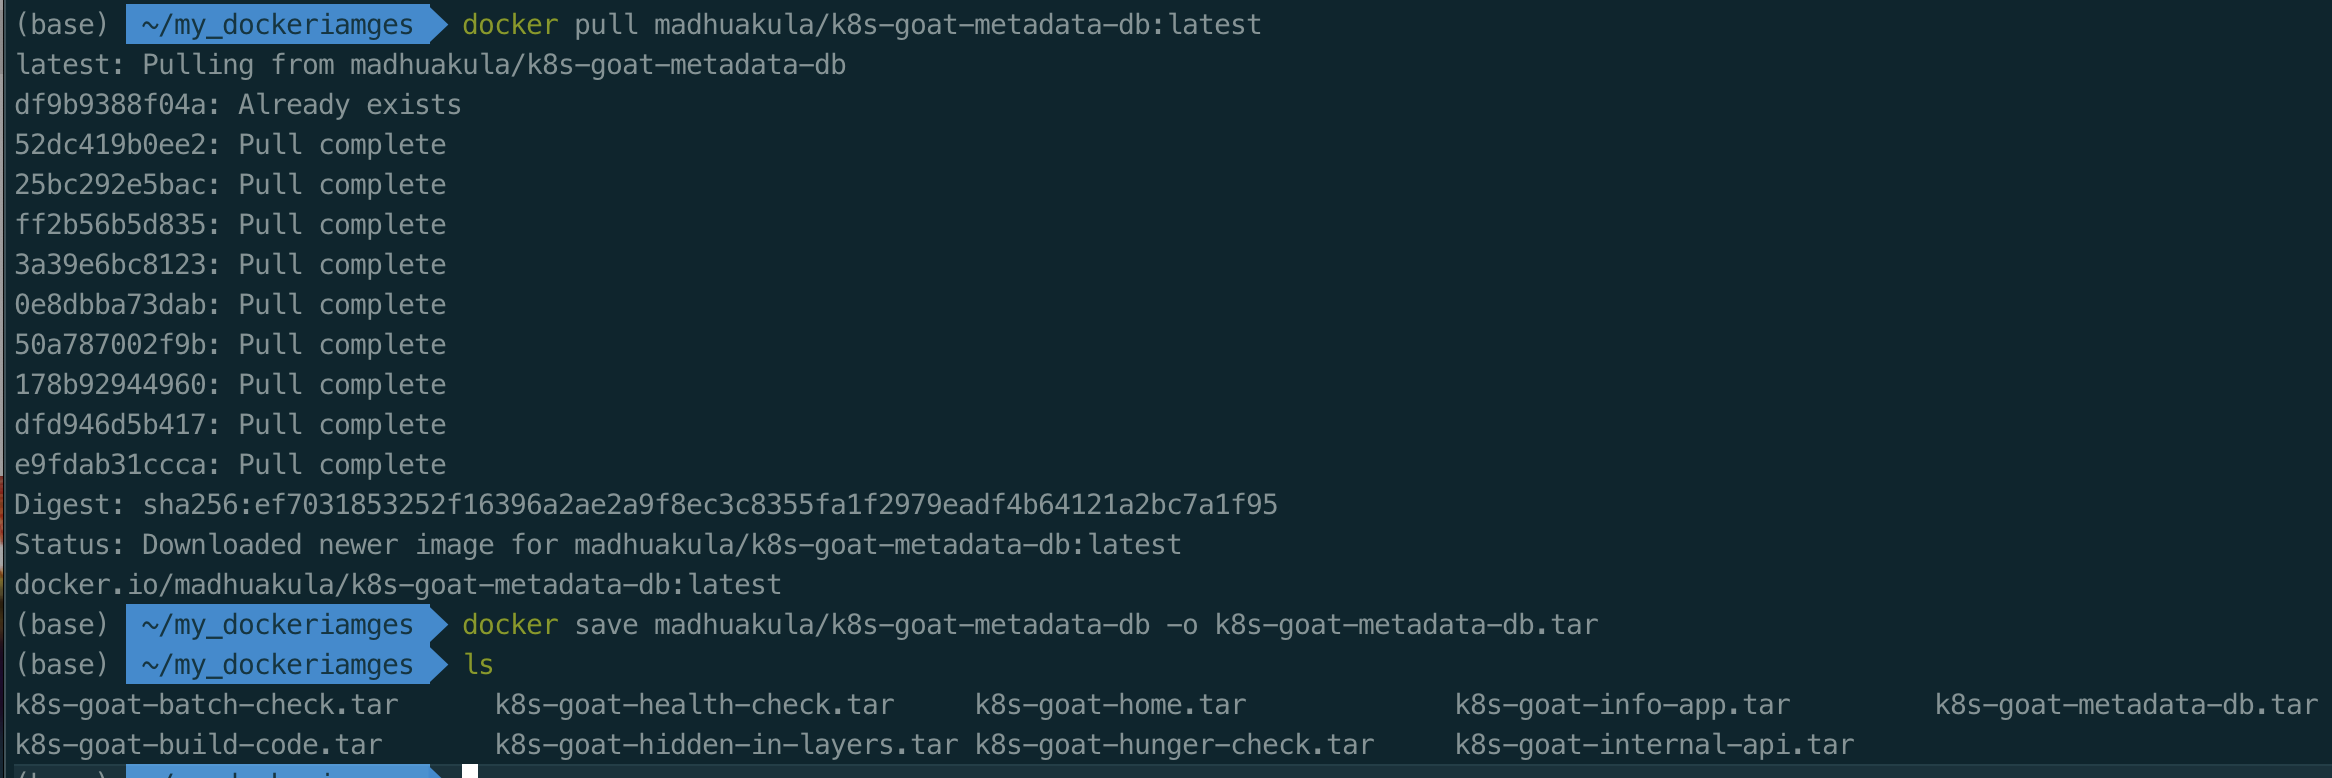
Task: Click the k8s-goat-batch-check.tar file name
Action: point(206,705)
